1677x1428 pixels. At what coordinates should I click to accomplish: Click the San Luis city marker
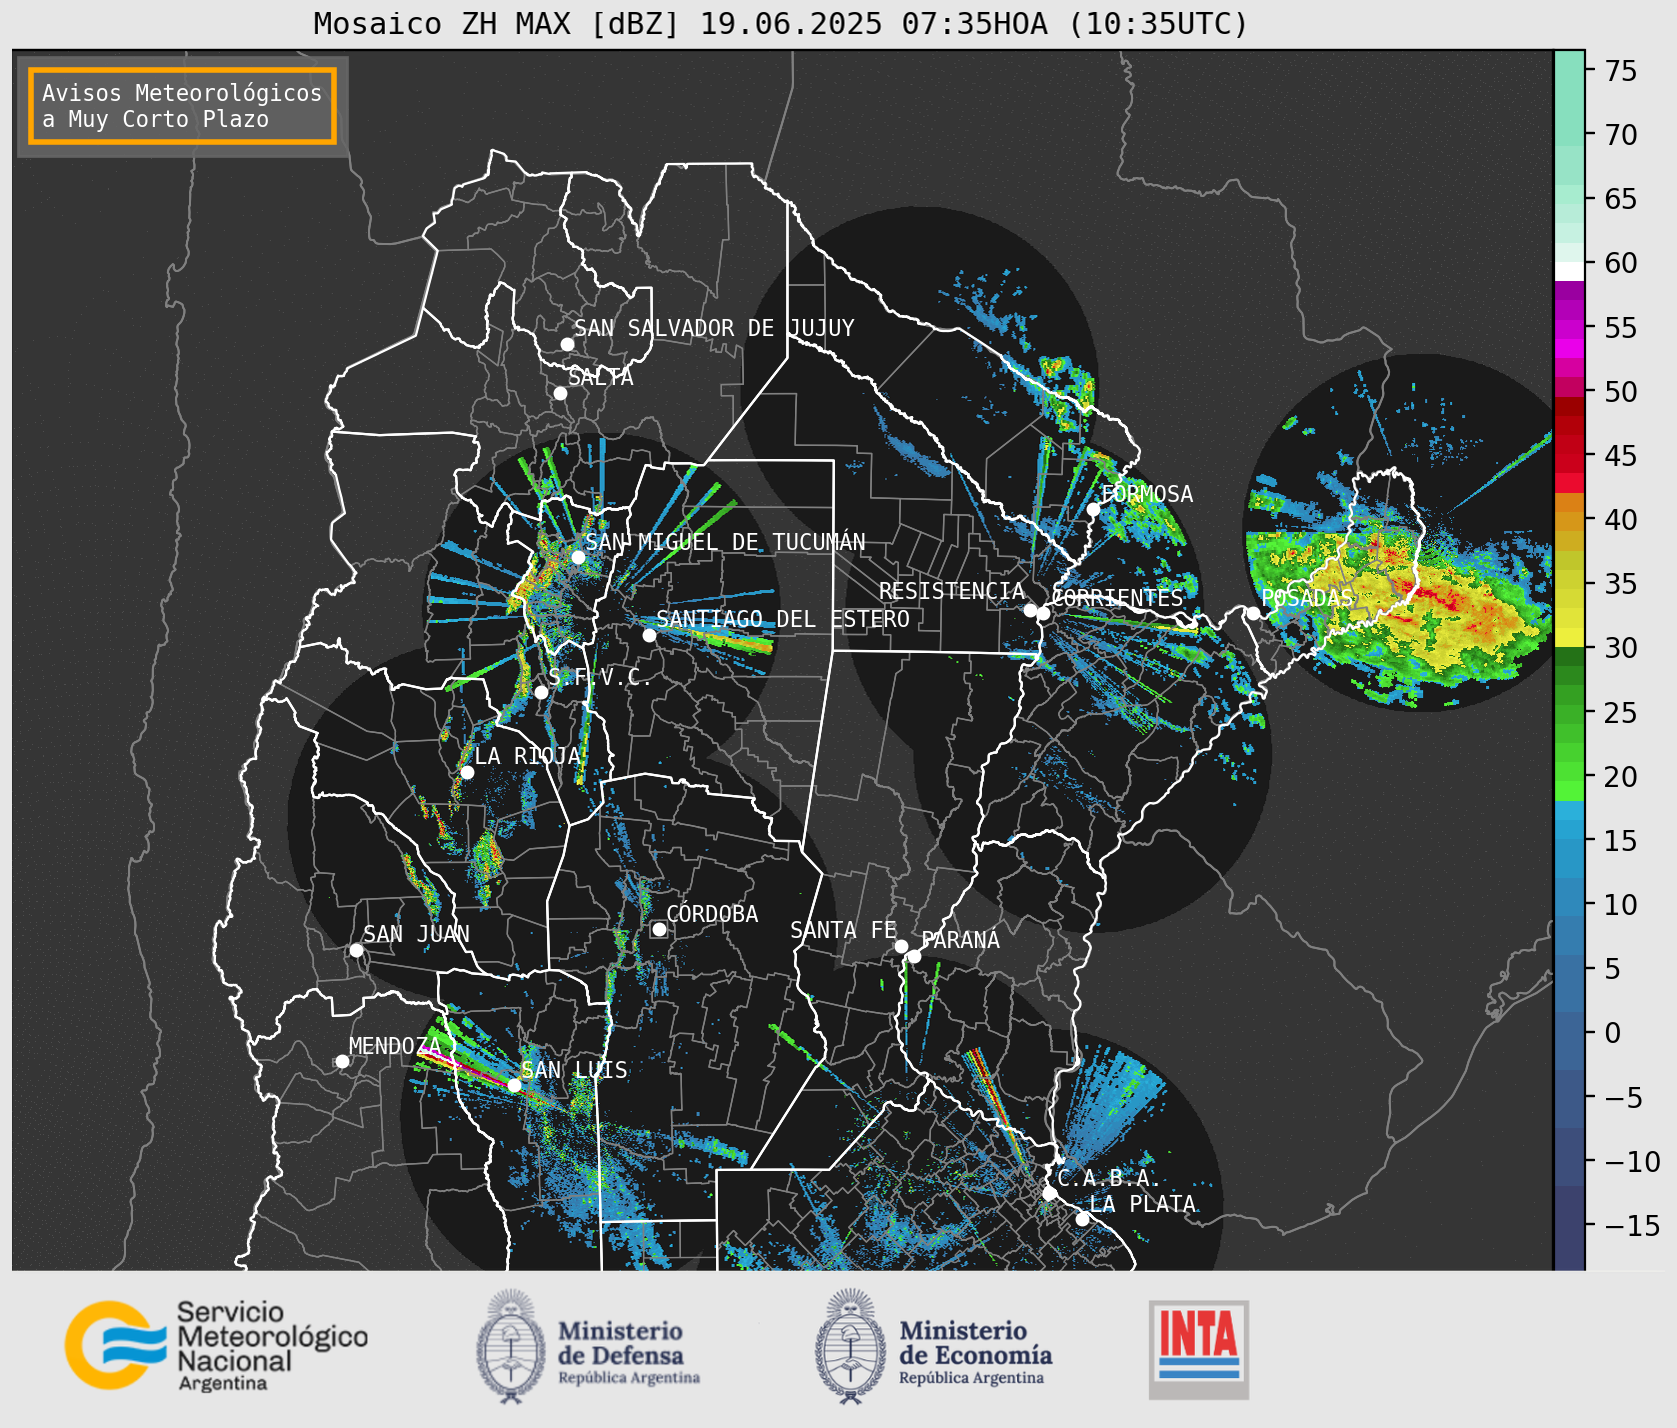coord(514,1085)
